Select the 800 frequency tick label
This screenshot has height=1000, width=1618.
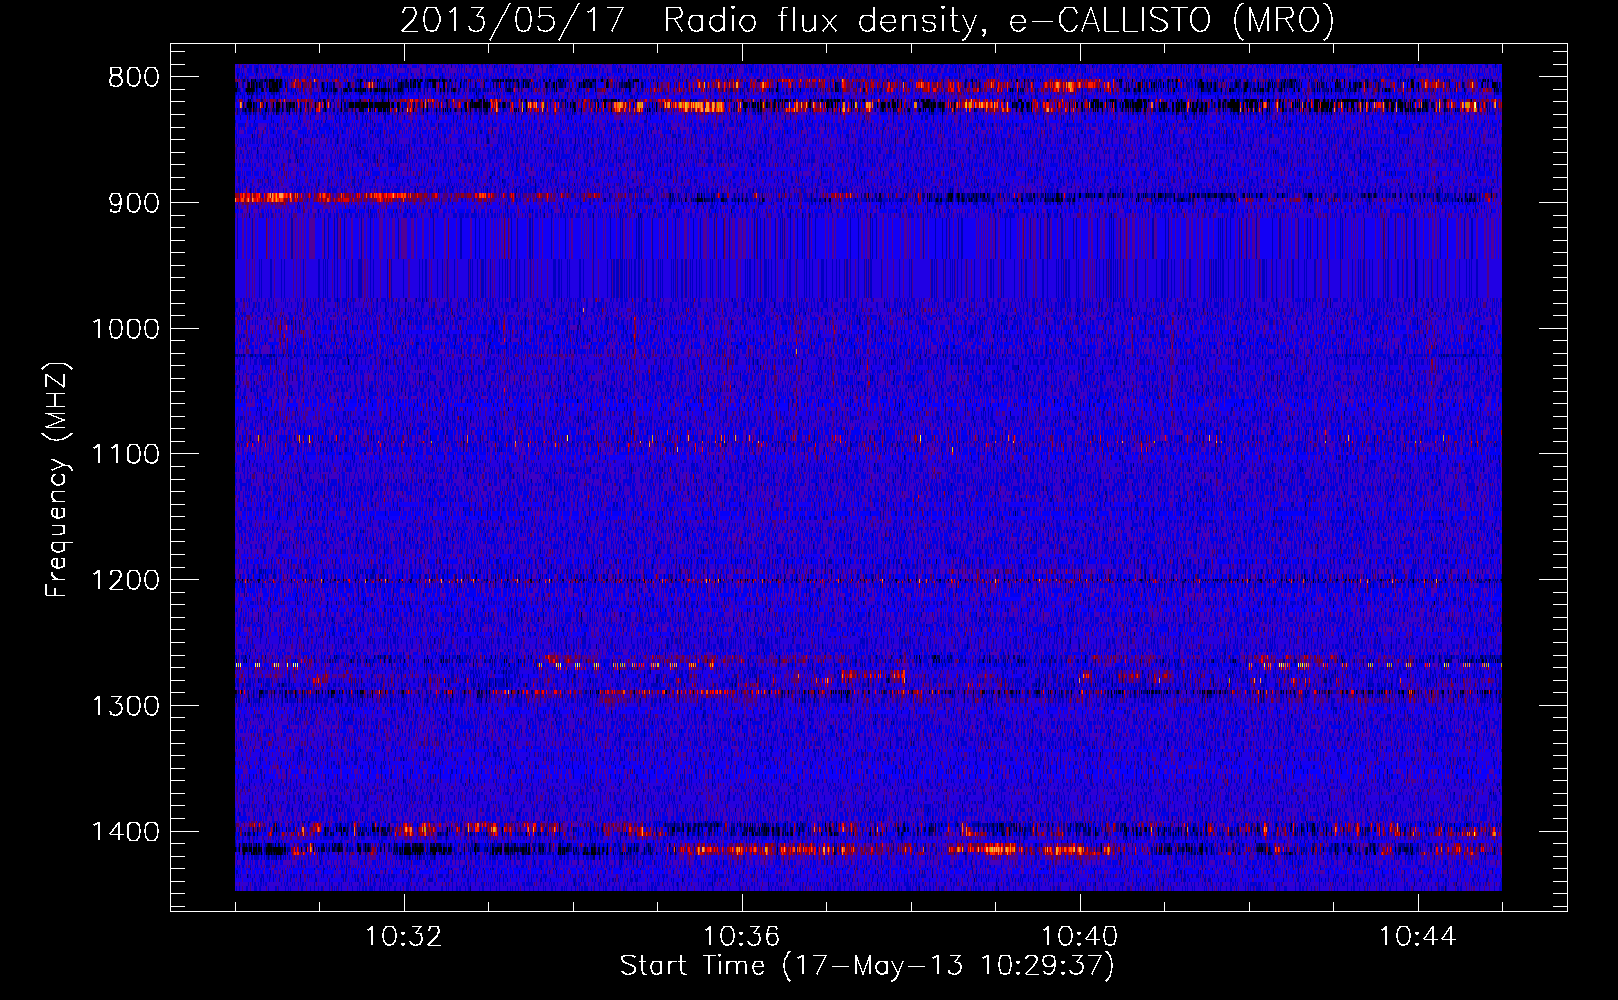coord(134,78)
